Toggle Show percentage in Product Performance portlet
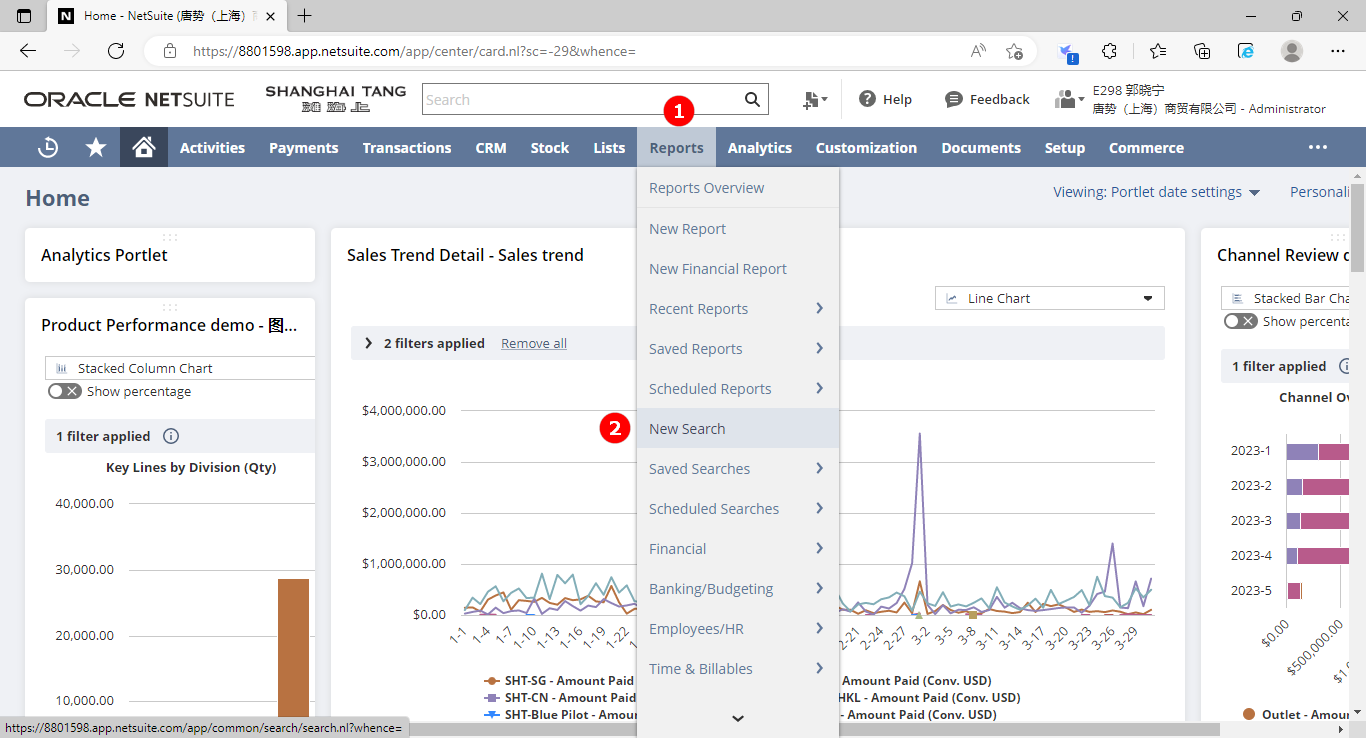This screenshot has width=1366, height=738. click(x=65, y=391)
